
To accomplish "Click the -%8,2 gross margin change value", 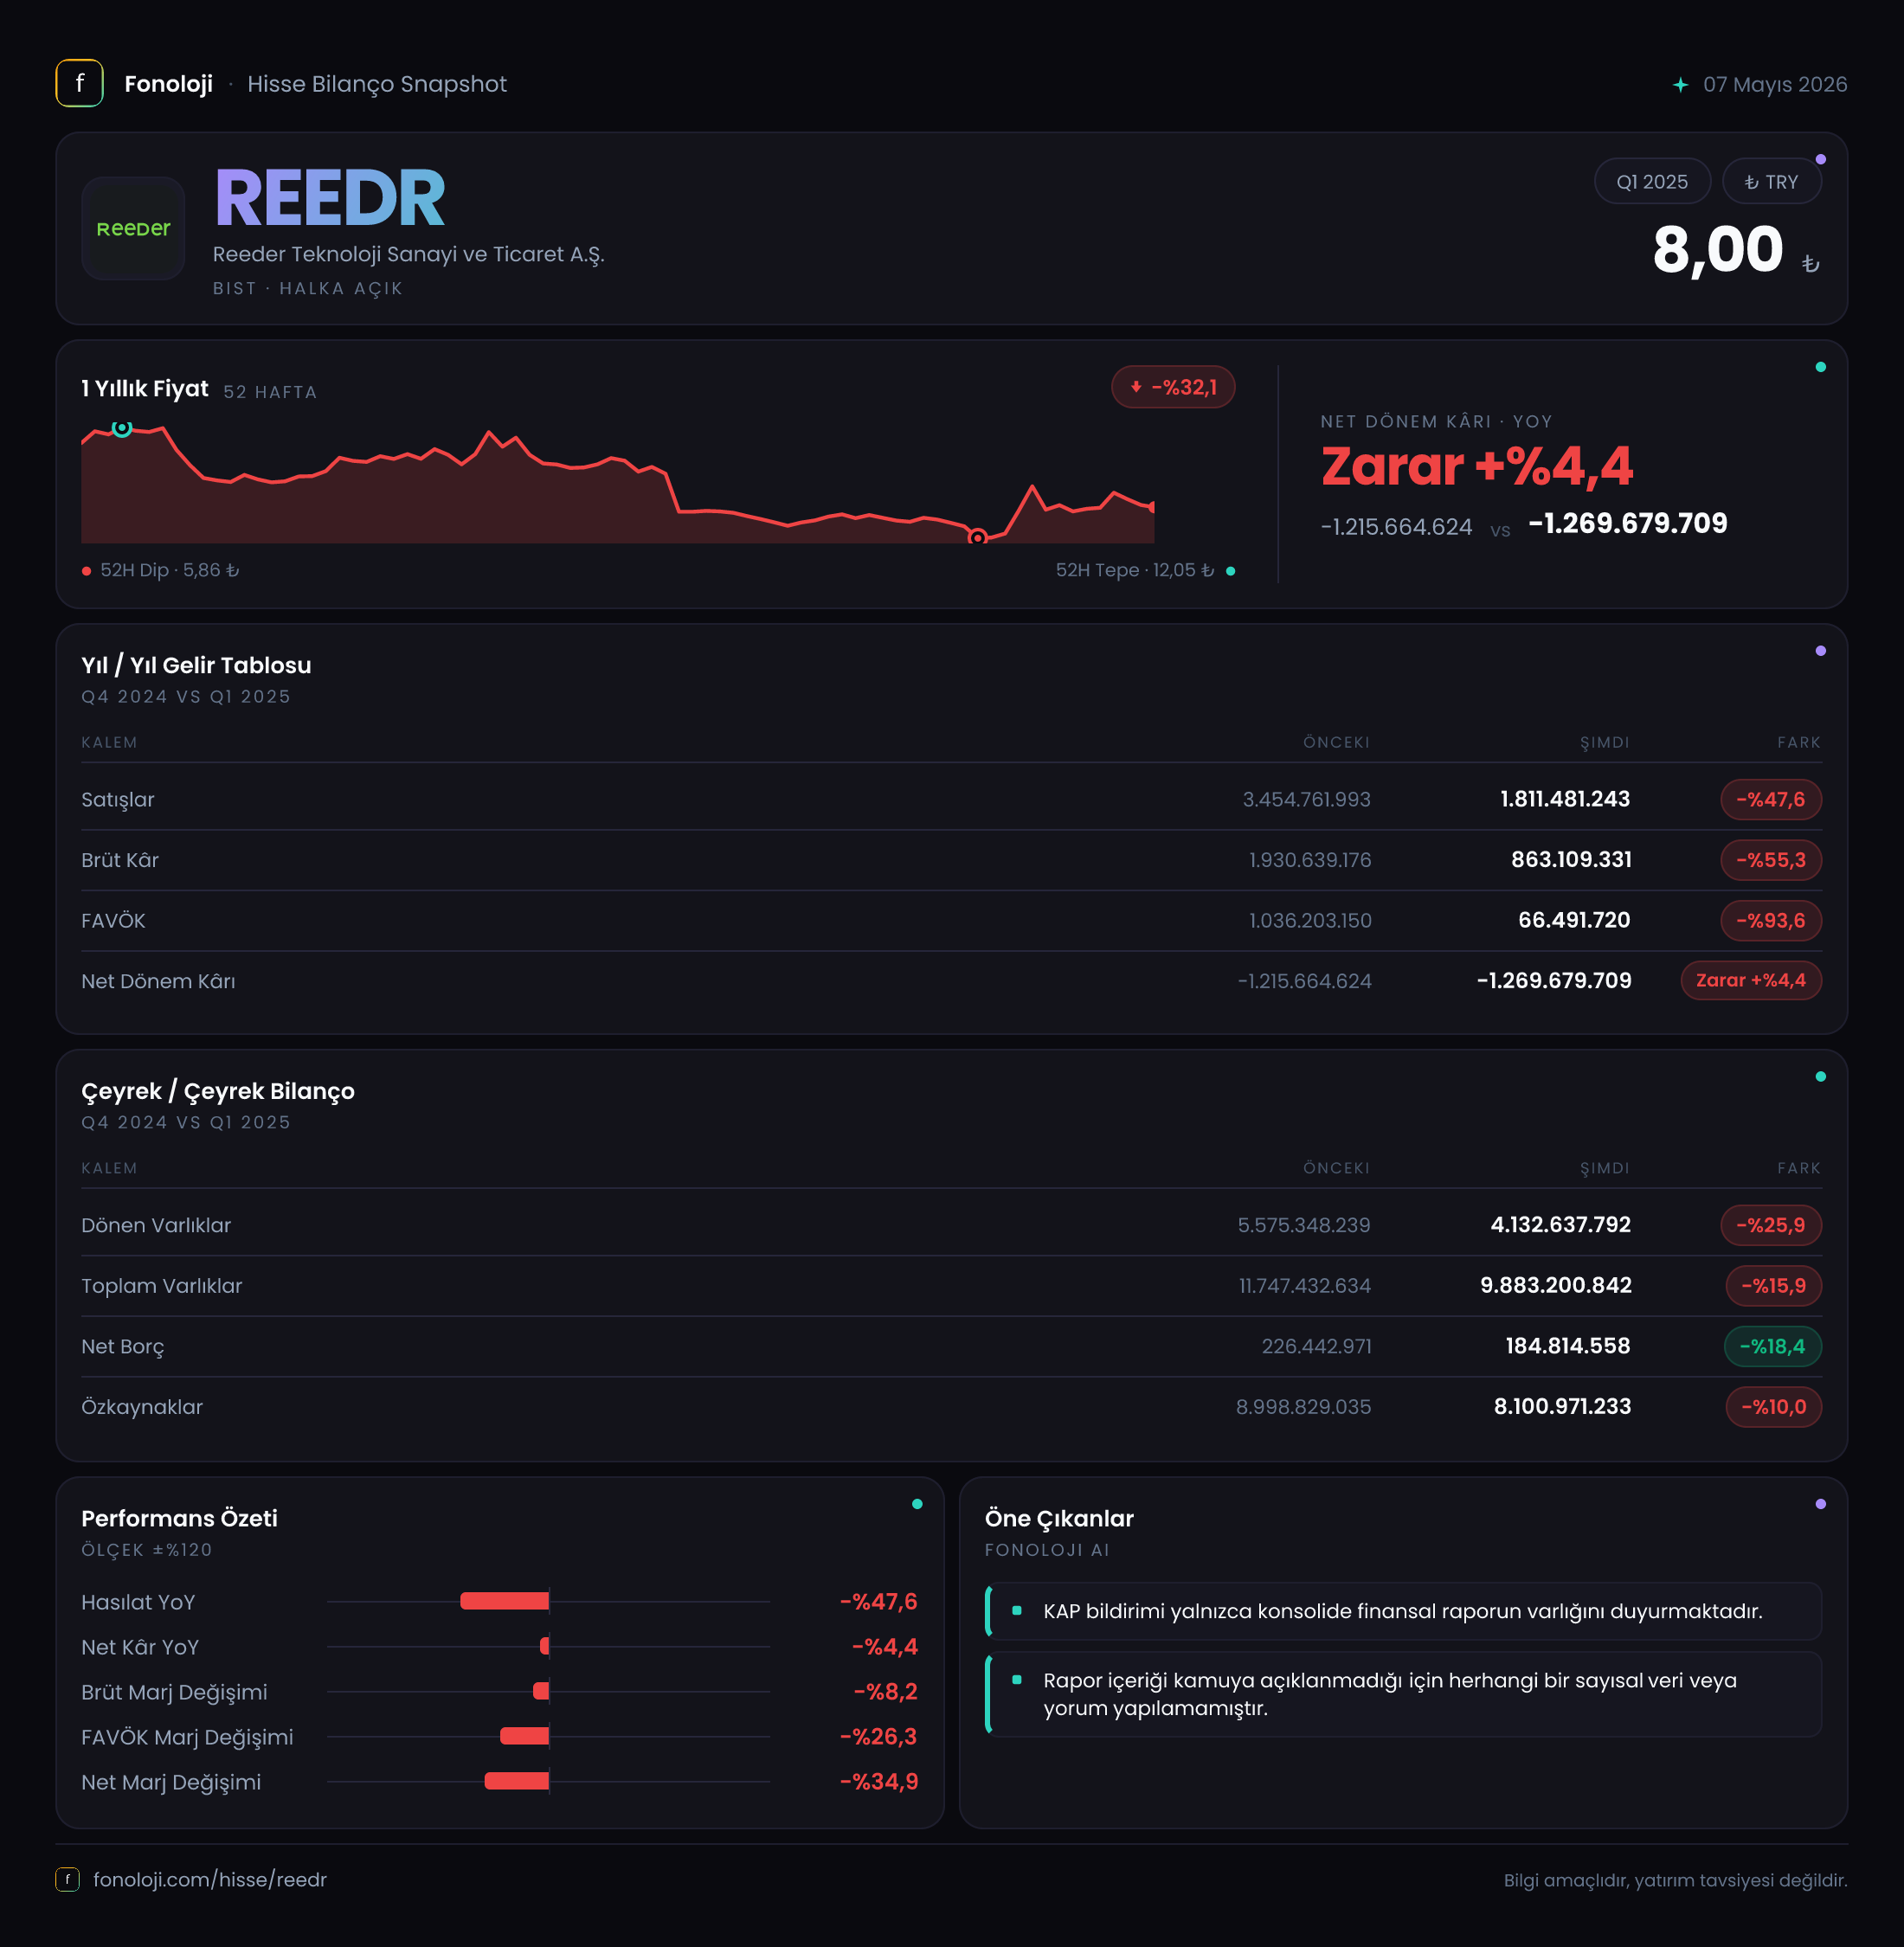I will pyautogui.click(x=885, y=1692).
